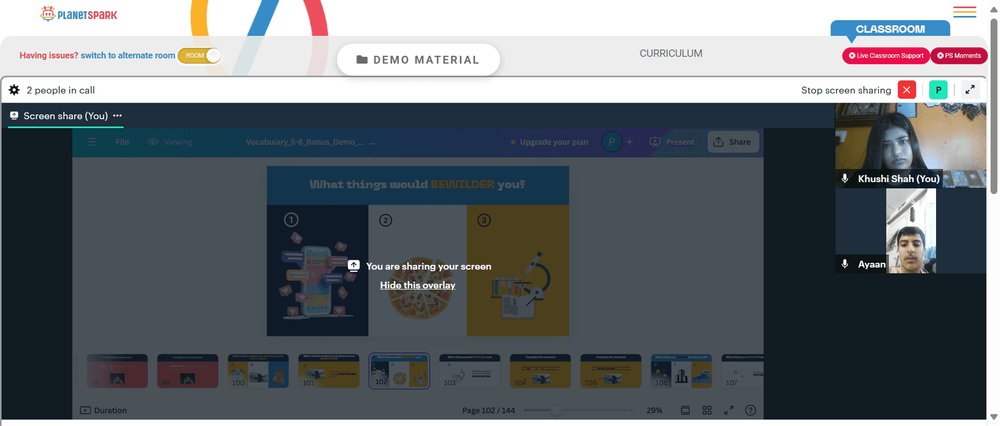
Task: Open Canva hamburger menu in shared screen
Action: click(92, 142)
